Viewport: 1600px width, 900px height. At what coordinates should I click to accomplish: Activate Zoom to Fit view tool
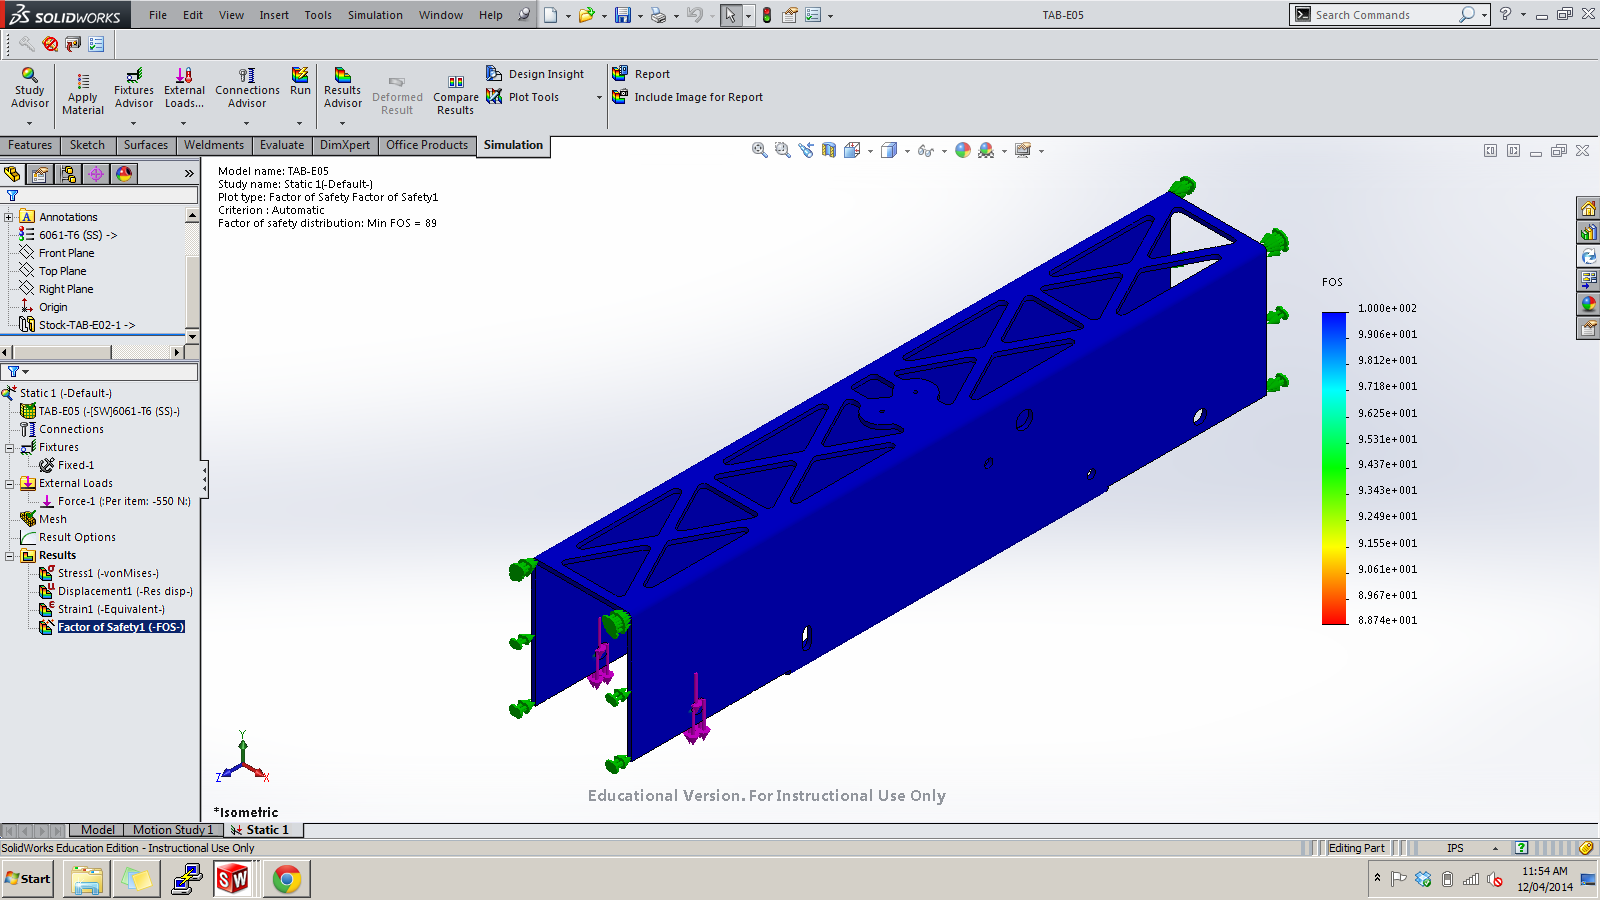point(759,149)
